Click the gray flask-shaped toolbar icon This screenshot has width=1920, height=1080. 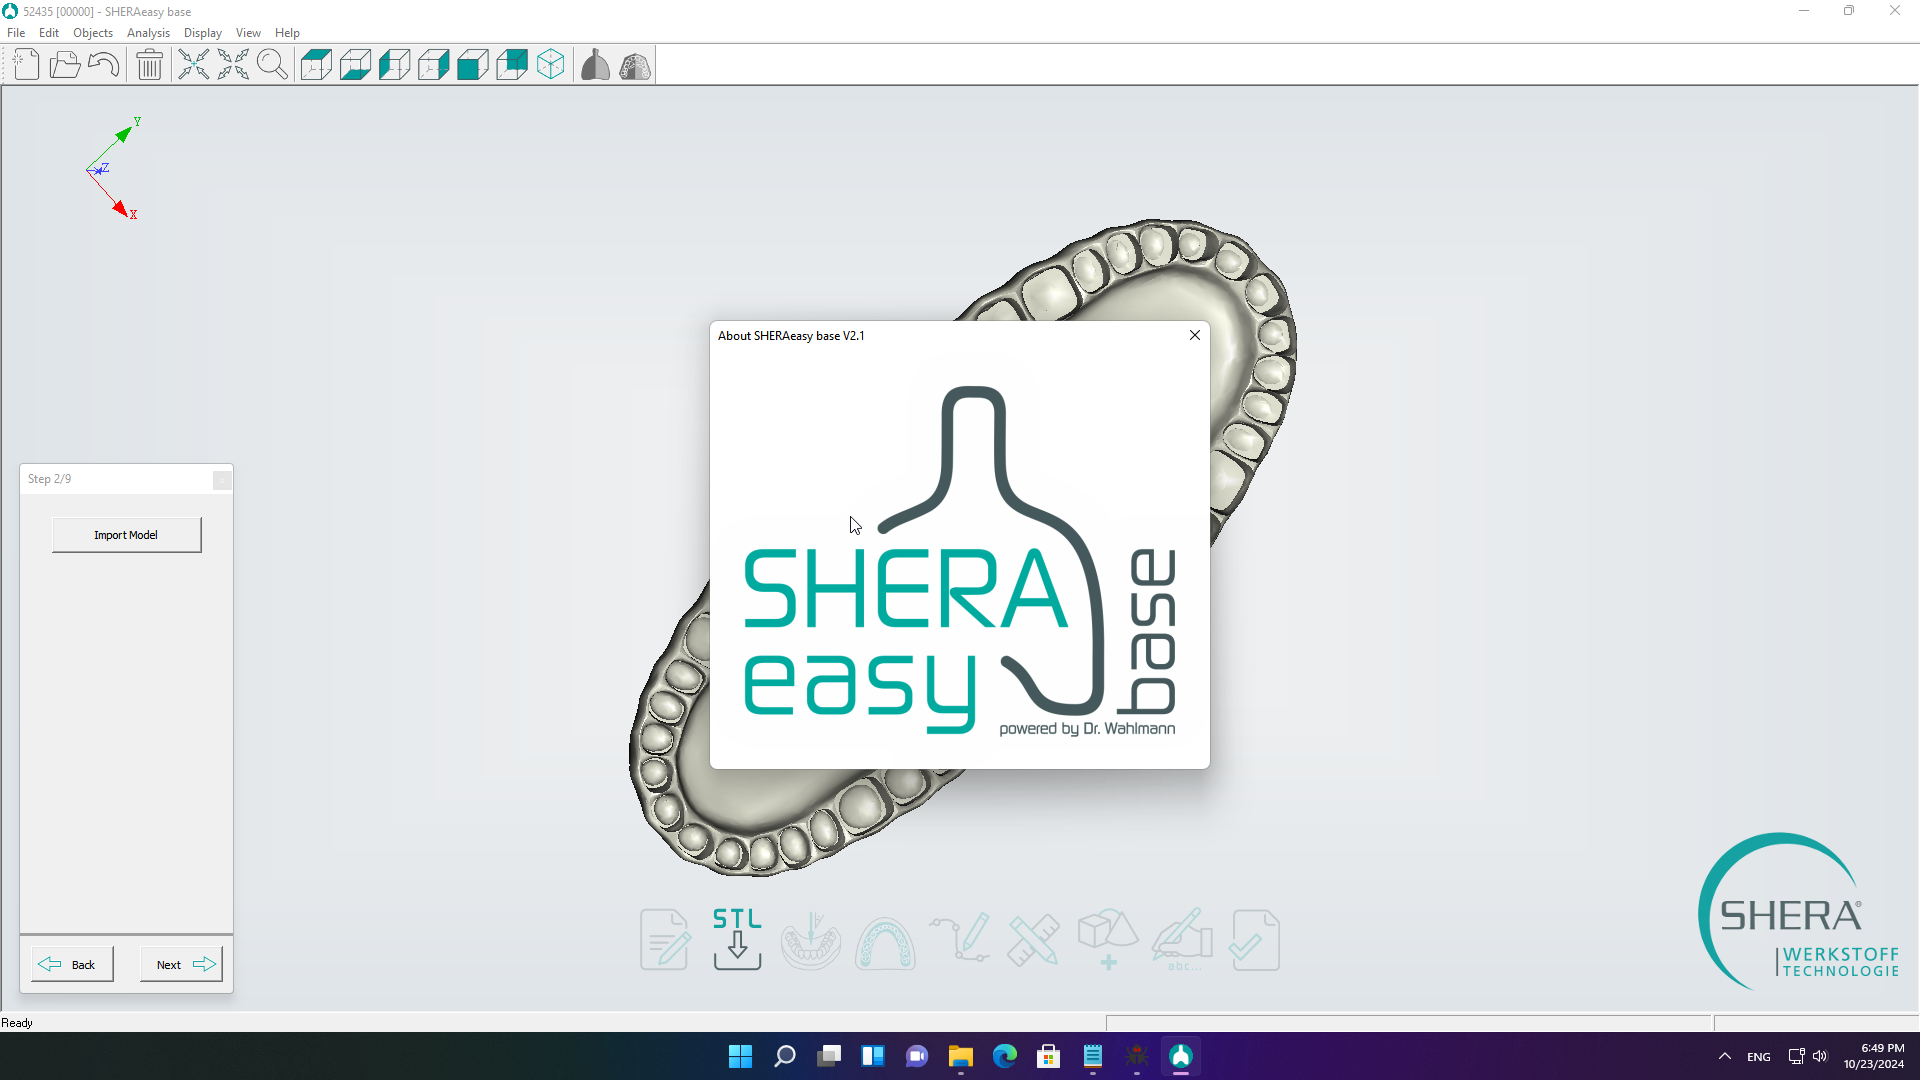[x=595, y=65]
